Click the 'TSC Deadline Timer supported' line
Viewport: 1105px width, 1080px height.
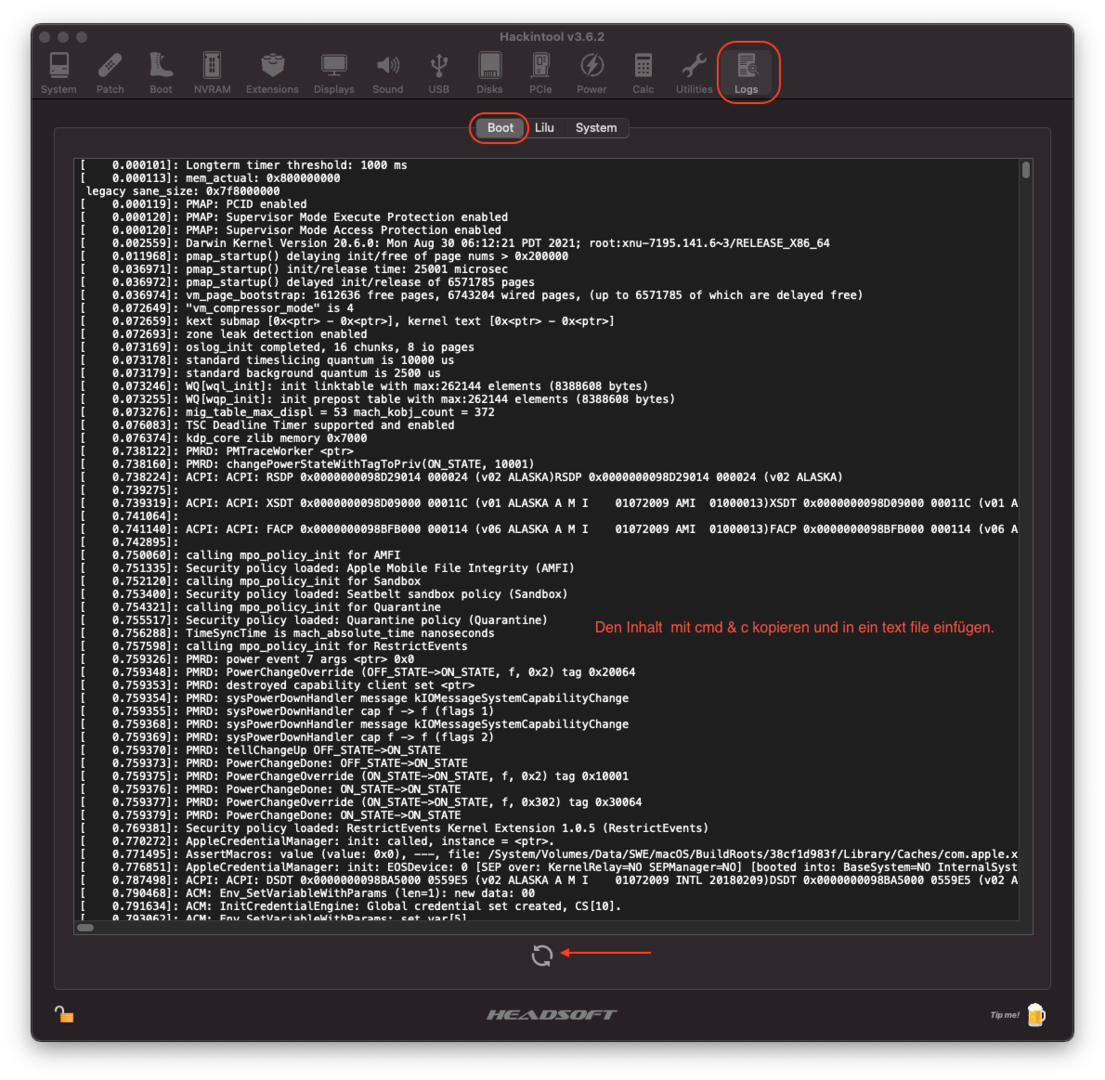268,426
